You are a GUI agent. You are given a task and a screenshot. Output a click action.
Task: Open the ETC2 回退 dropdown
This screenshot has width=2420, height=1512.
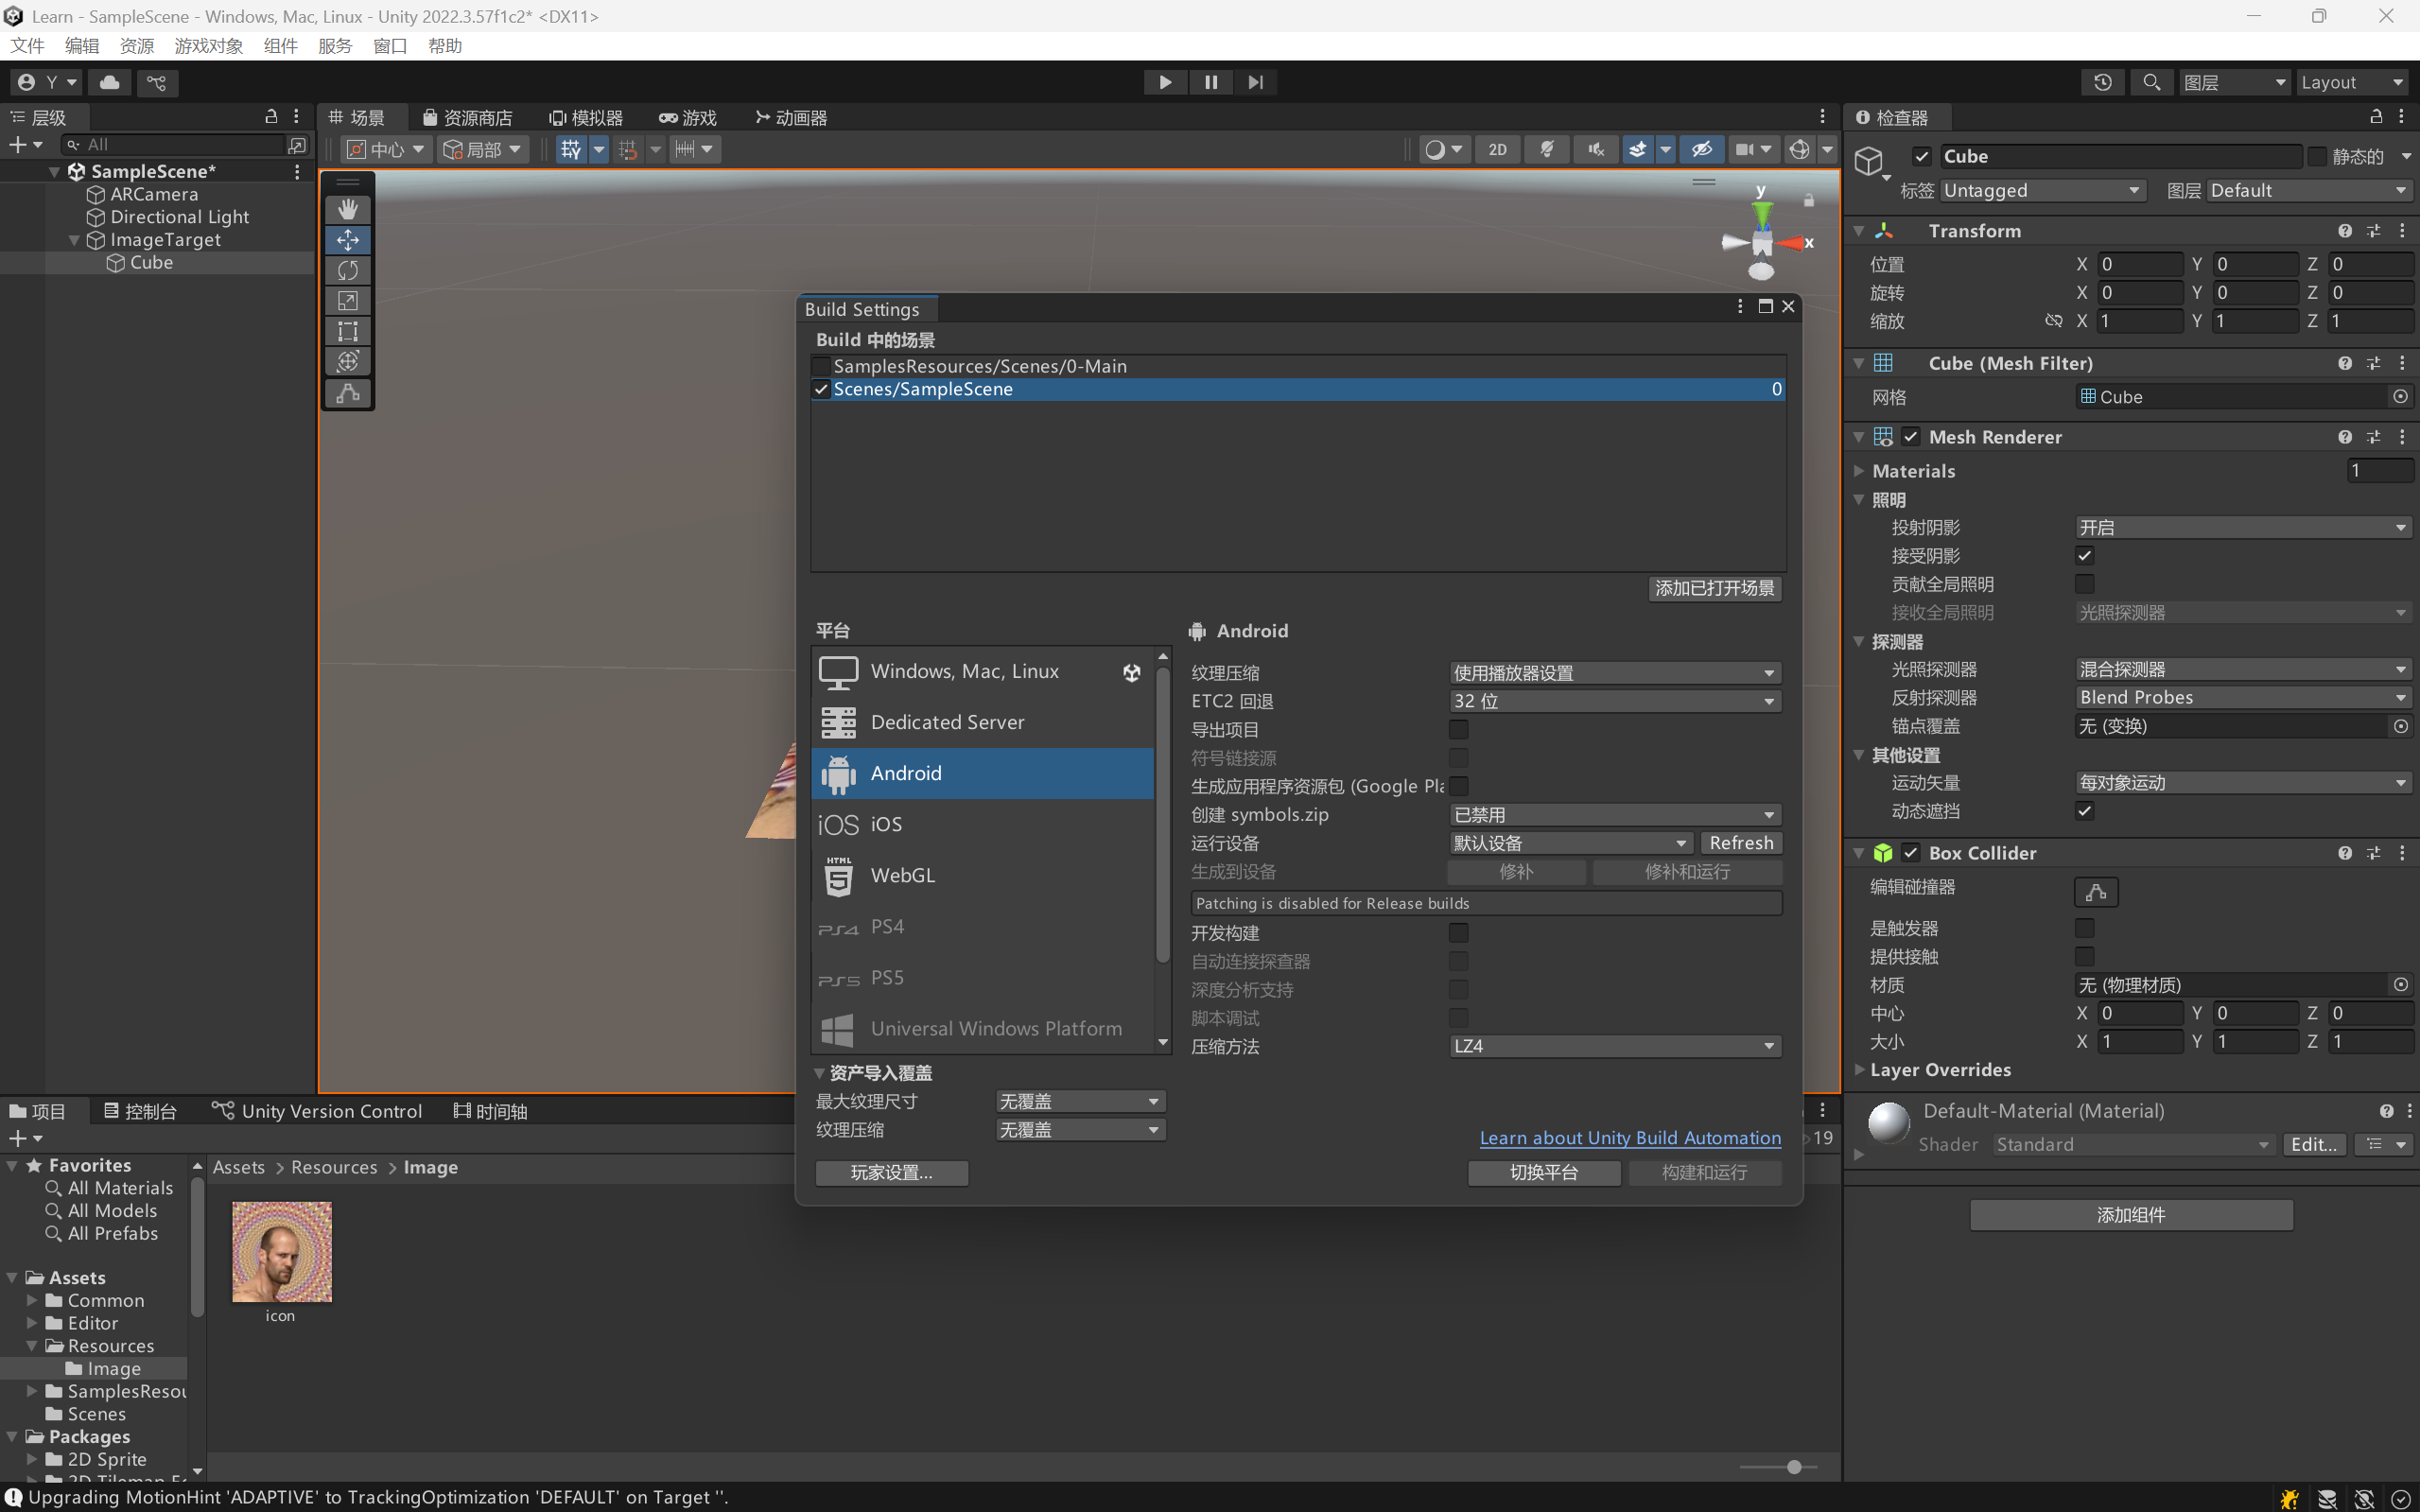coord(1614,701)
